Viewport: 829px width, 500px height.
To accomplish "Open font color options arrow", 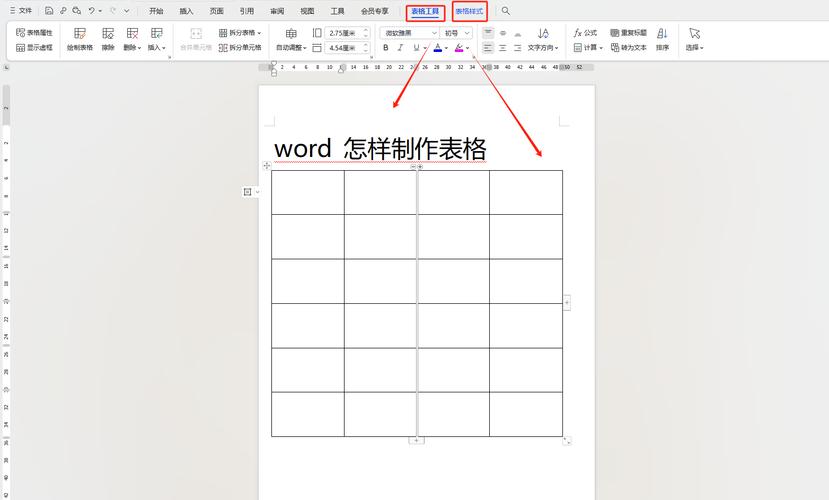I will [446, 48].
